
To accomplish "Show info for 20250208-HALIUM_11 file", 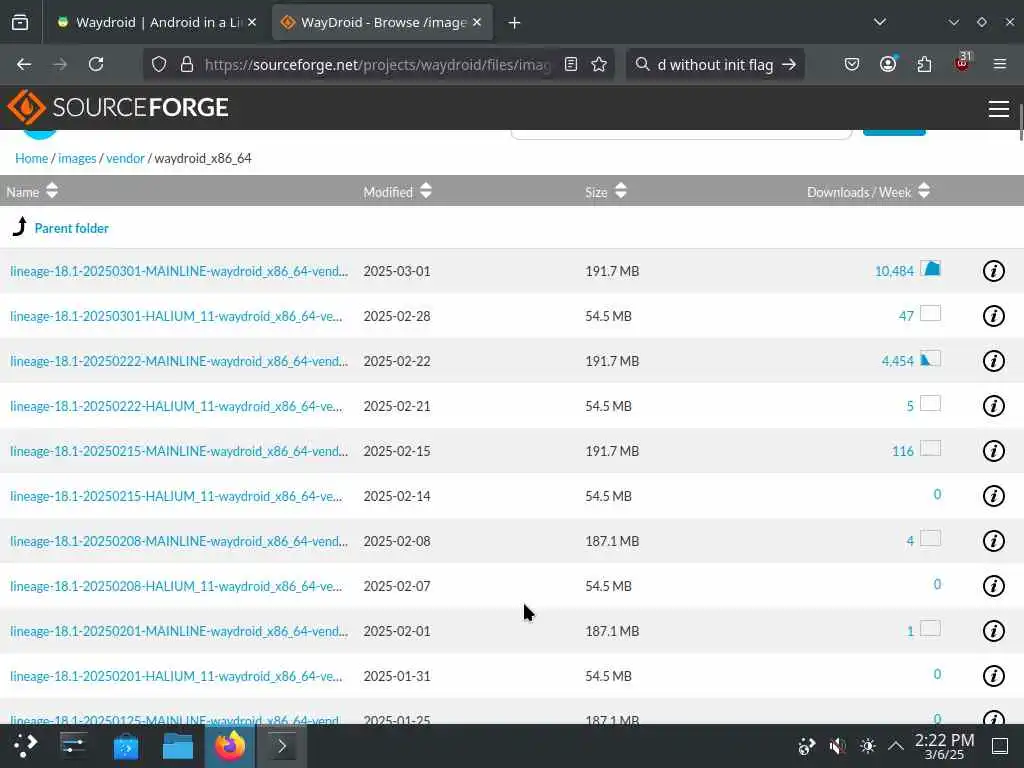I will click(x=993, y=586).
